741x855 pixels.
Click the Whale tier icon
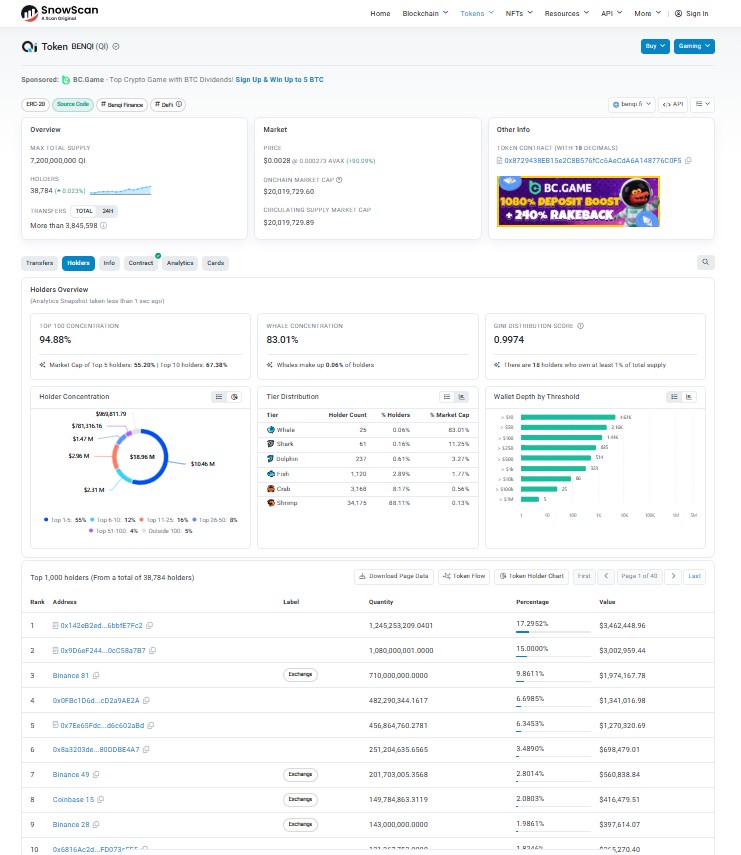(270, 430)
